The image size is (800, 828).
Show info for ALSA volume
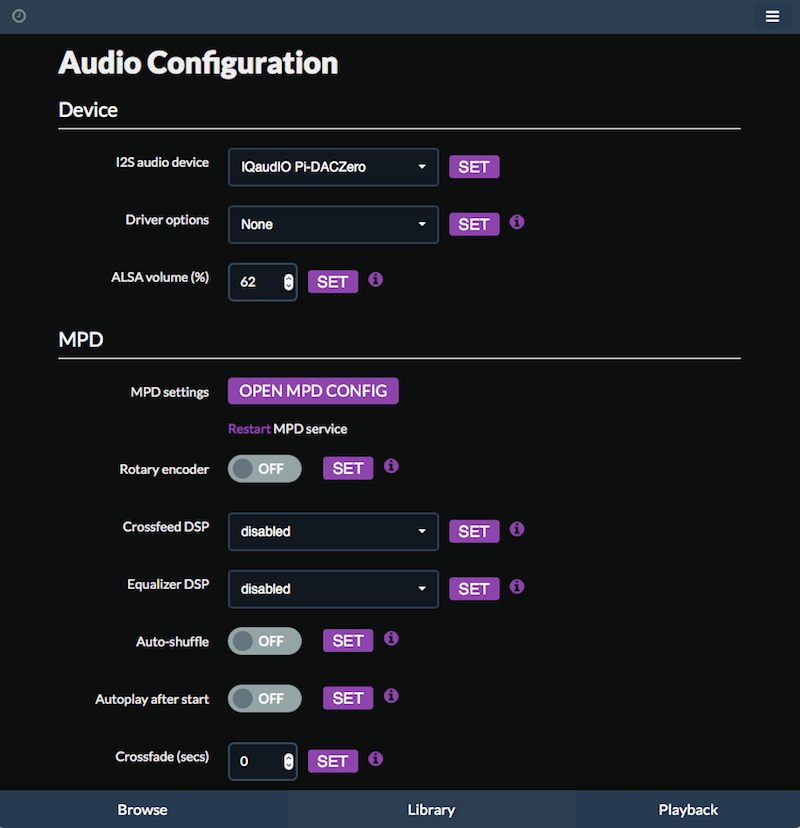click(375, 279)
